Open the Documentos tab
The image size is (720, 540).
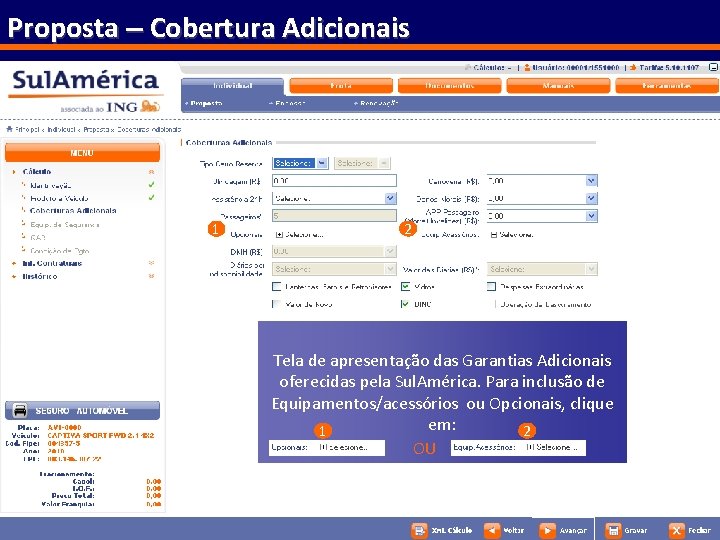(x=450, y=86)
